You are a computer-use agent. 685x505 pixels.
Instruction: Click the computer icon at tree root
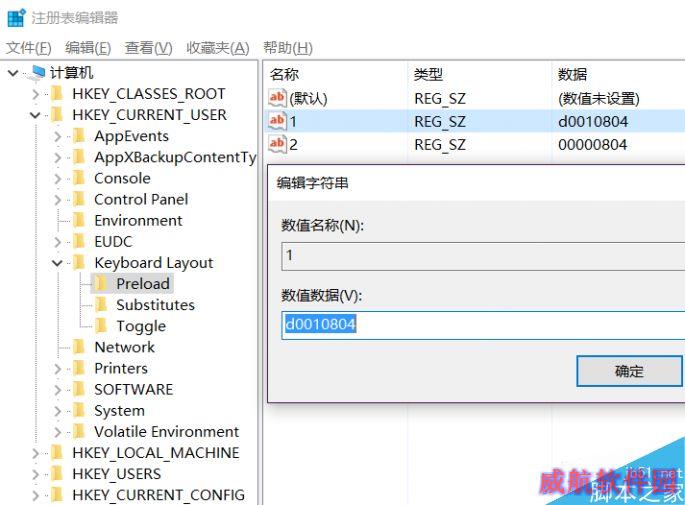[x=38, y=73]
